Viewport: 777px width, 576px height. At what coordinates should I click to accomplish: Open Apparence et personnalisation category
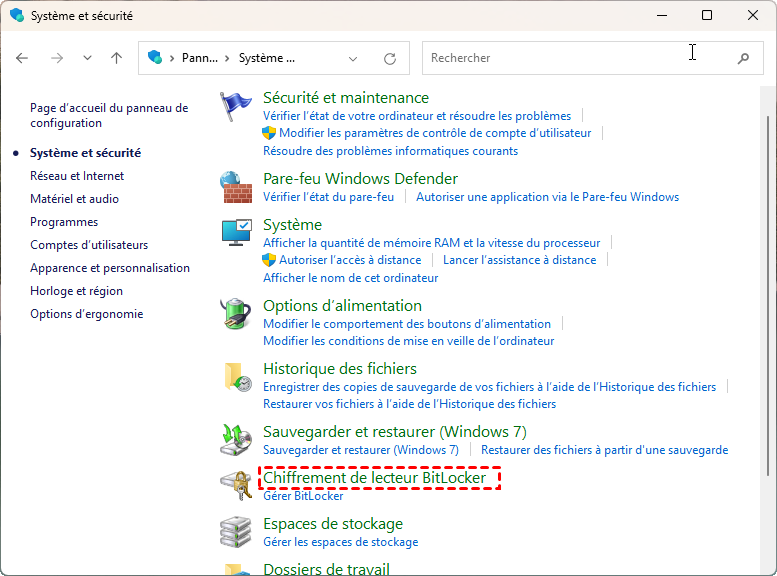click(x=110, y=268)
